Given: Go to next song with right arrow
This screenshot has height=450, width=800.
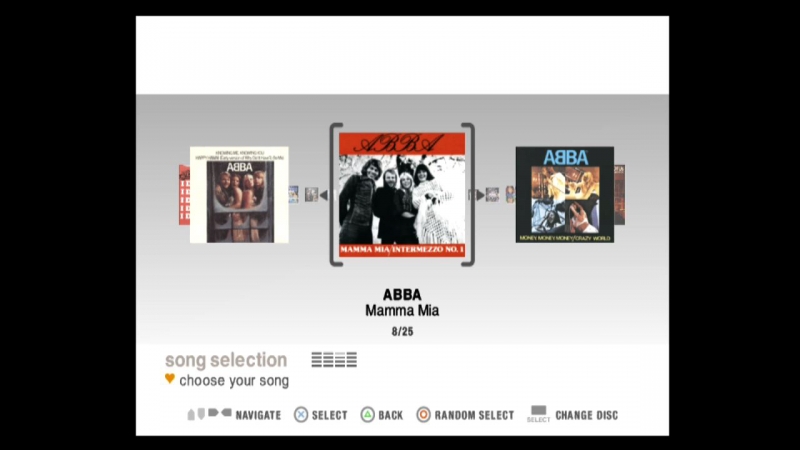Looking at the screenshot, I should pyautogui.click(x=480, y=195).
